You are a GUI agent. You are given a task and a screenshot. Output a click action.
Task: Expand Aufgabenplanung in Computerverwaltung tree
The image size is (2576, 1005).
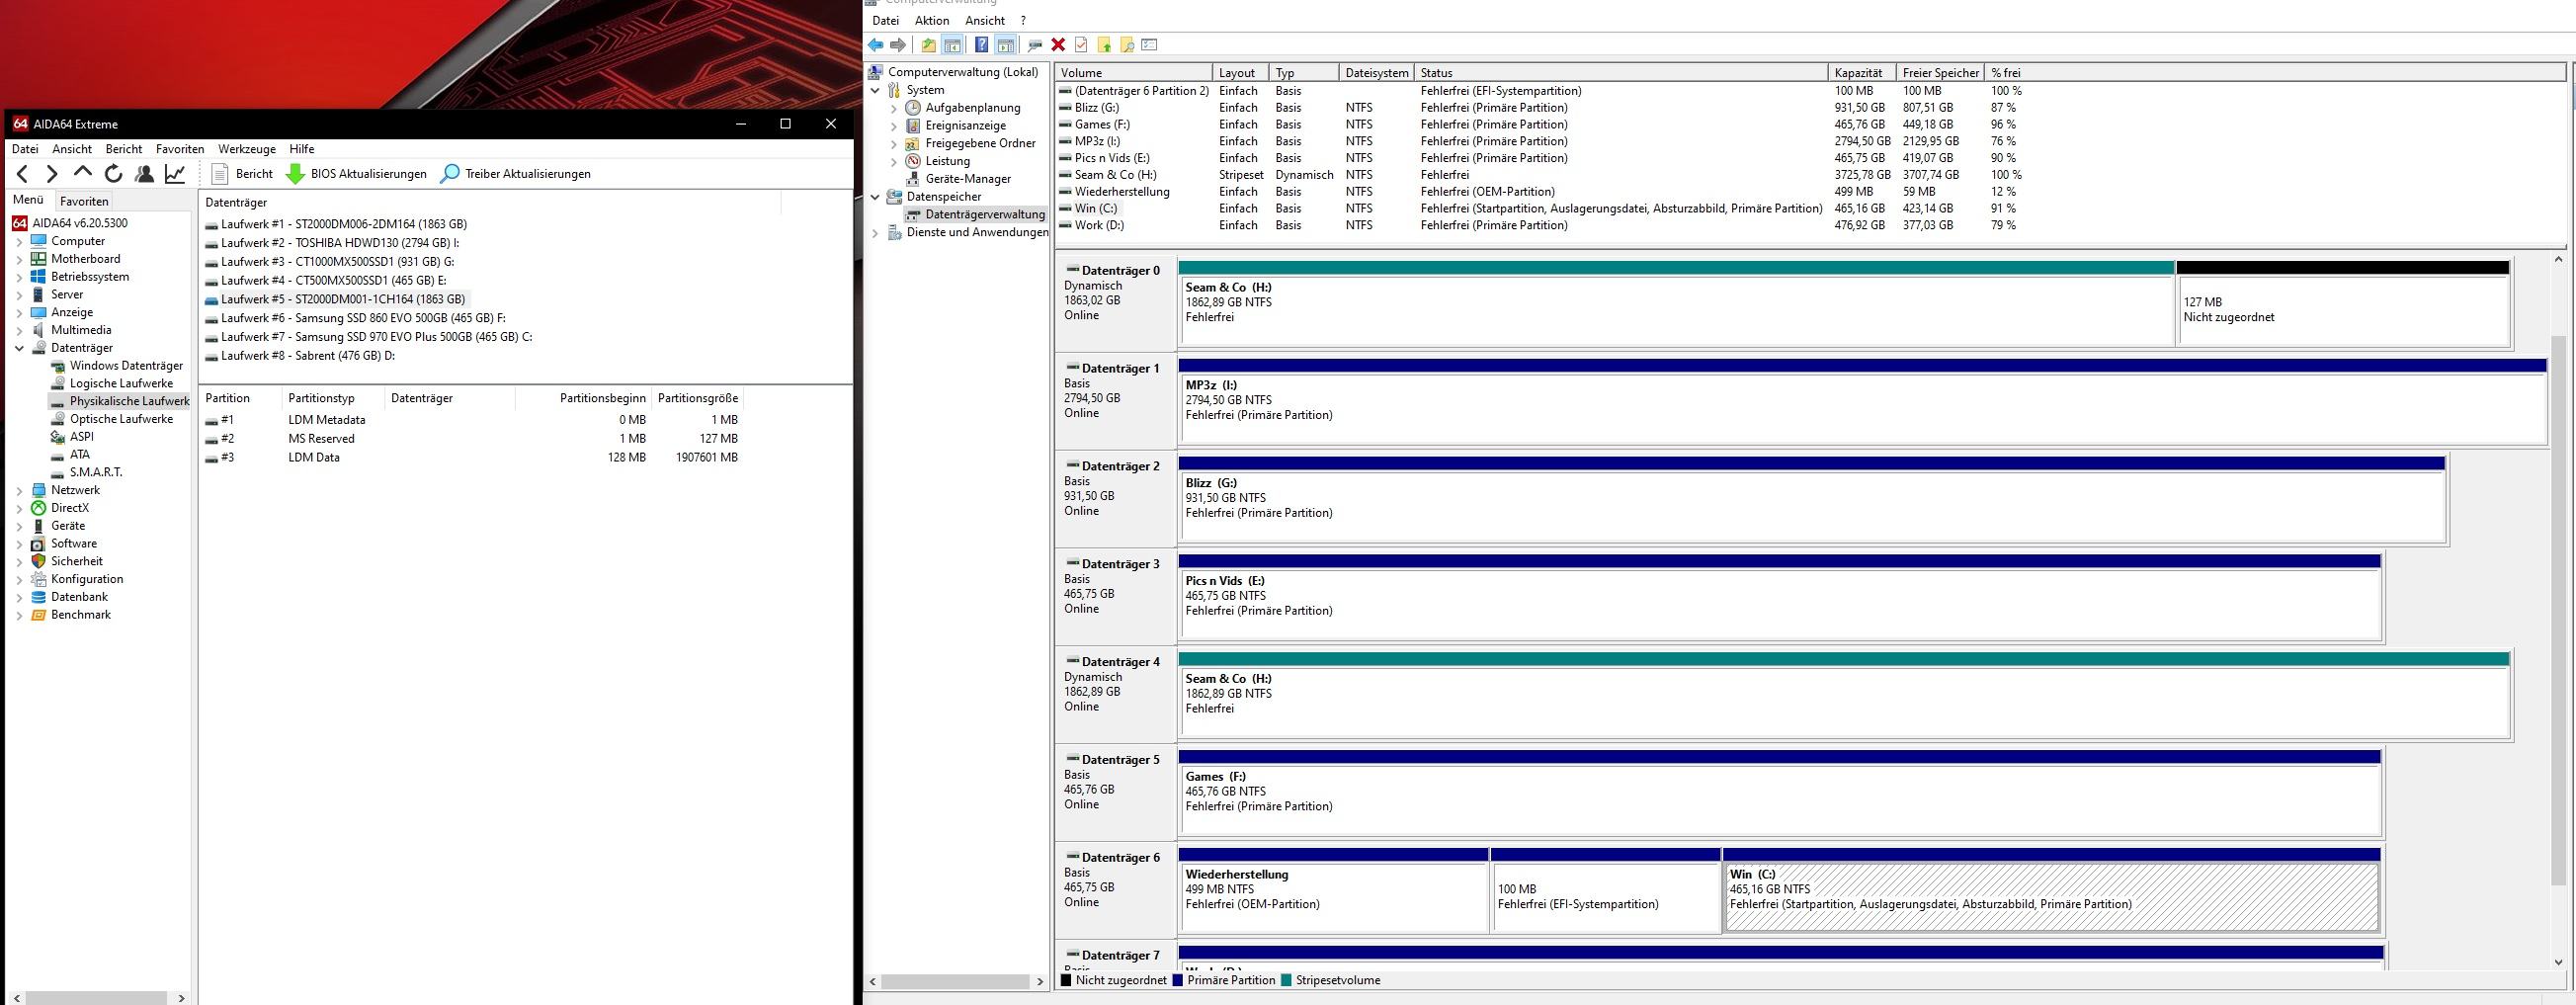pyautogui.click(x=894, y=108)
